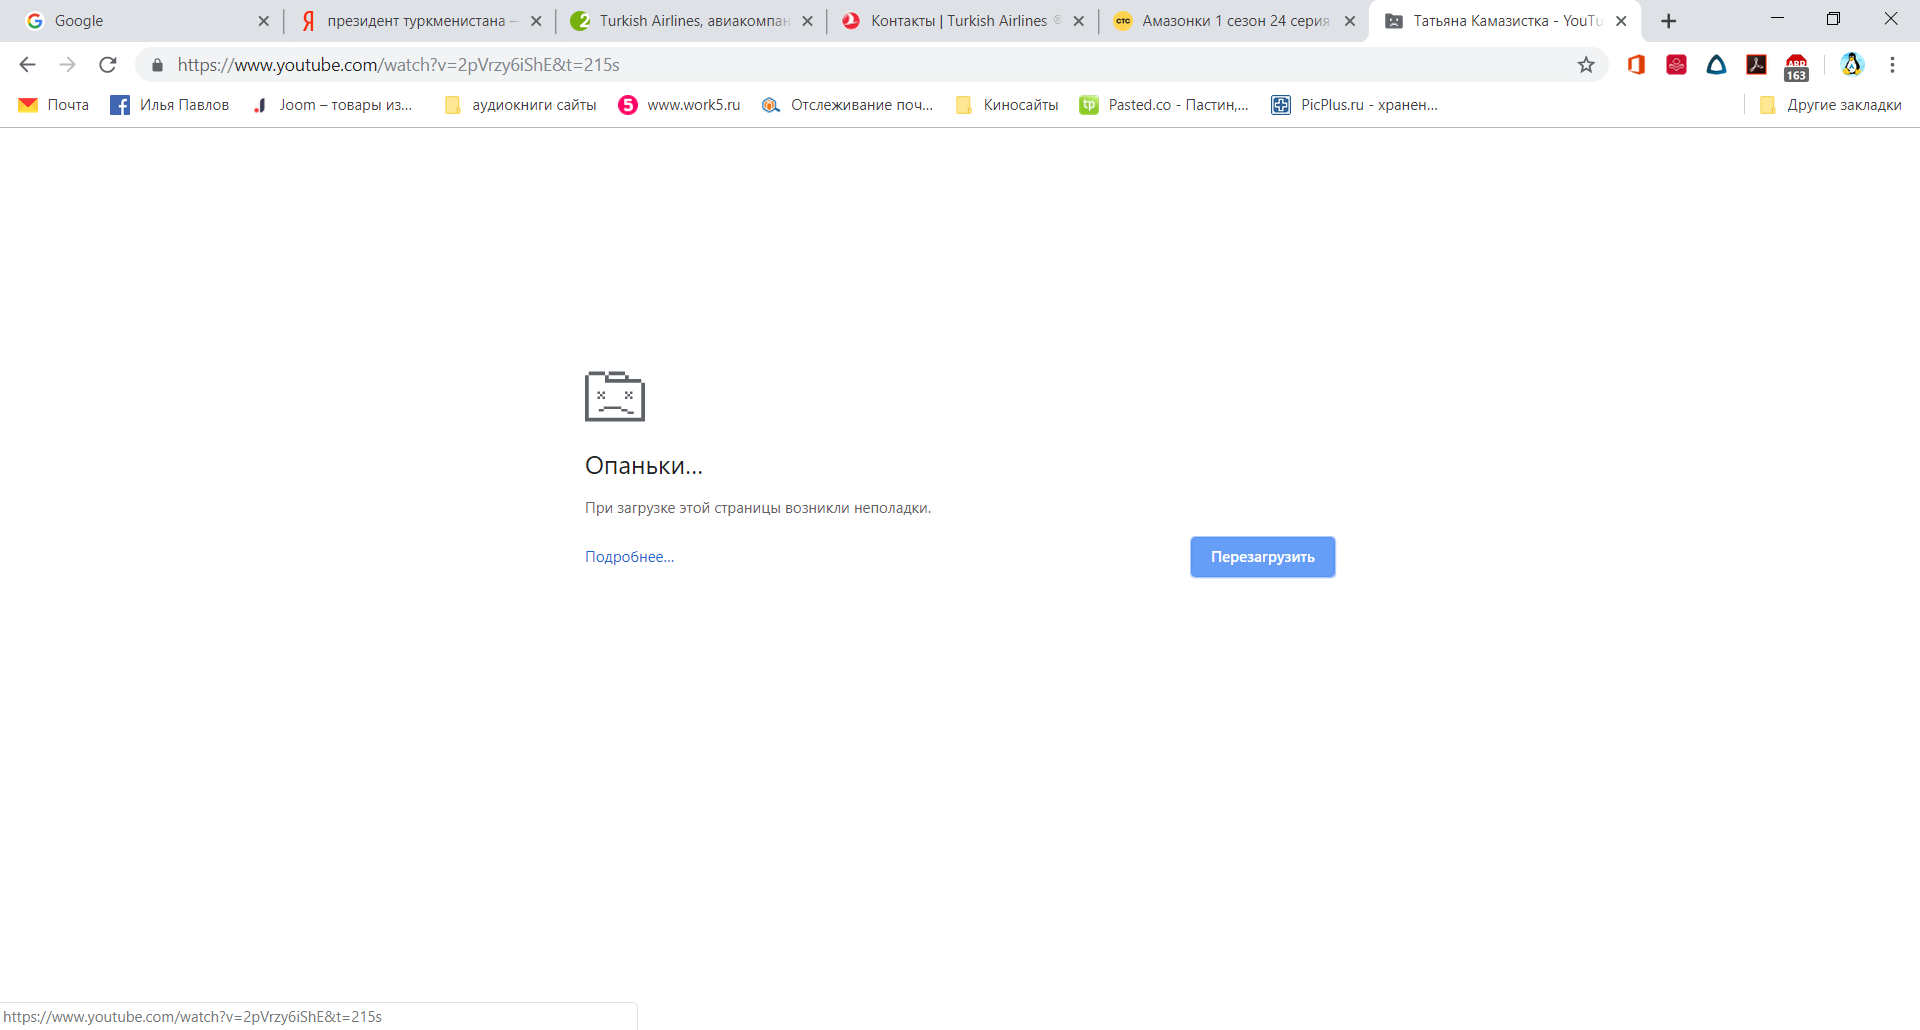Minimize the Chrome window
This screenshot has width=1920, height=1030.
[1777, 19]
